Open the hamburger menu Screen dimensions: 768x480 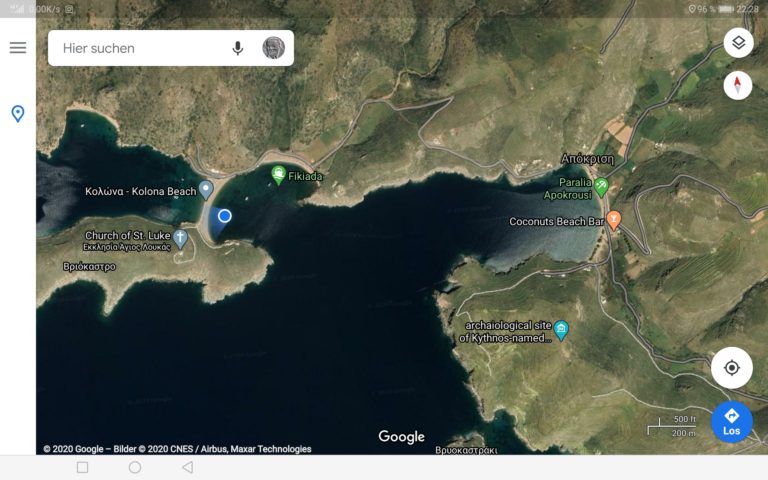pos(18,48)
